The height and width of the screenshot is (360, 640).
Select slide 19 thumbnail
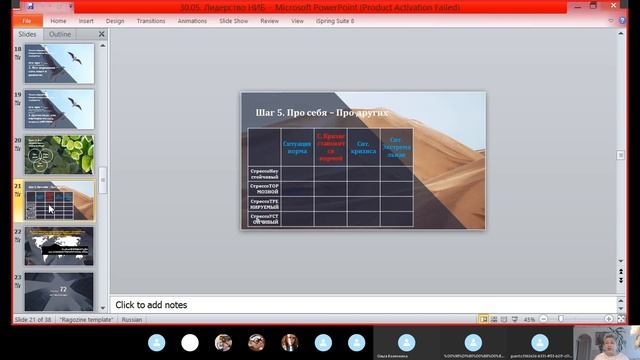[59, 109]
